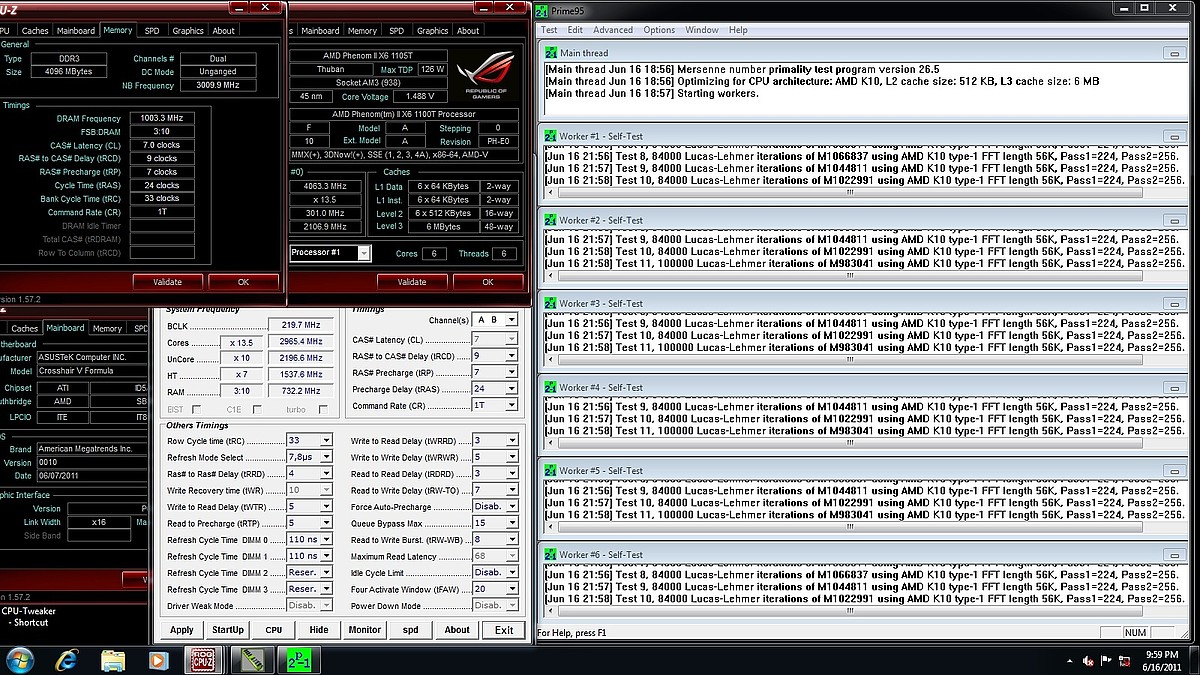Toggle the EIST checkbox
The width and height of the screenshot is (1200, 675).
pos(196,409)
